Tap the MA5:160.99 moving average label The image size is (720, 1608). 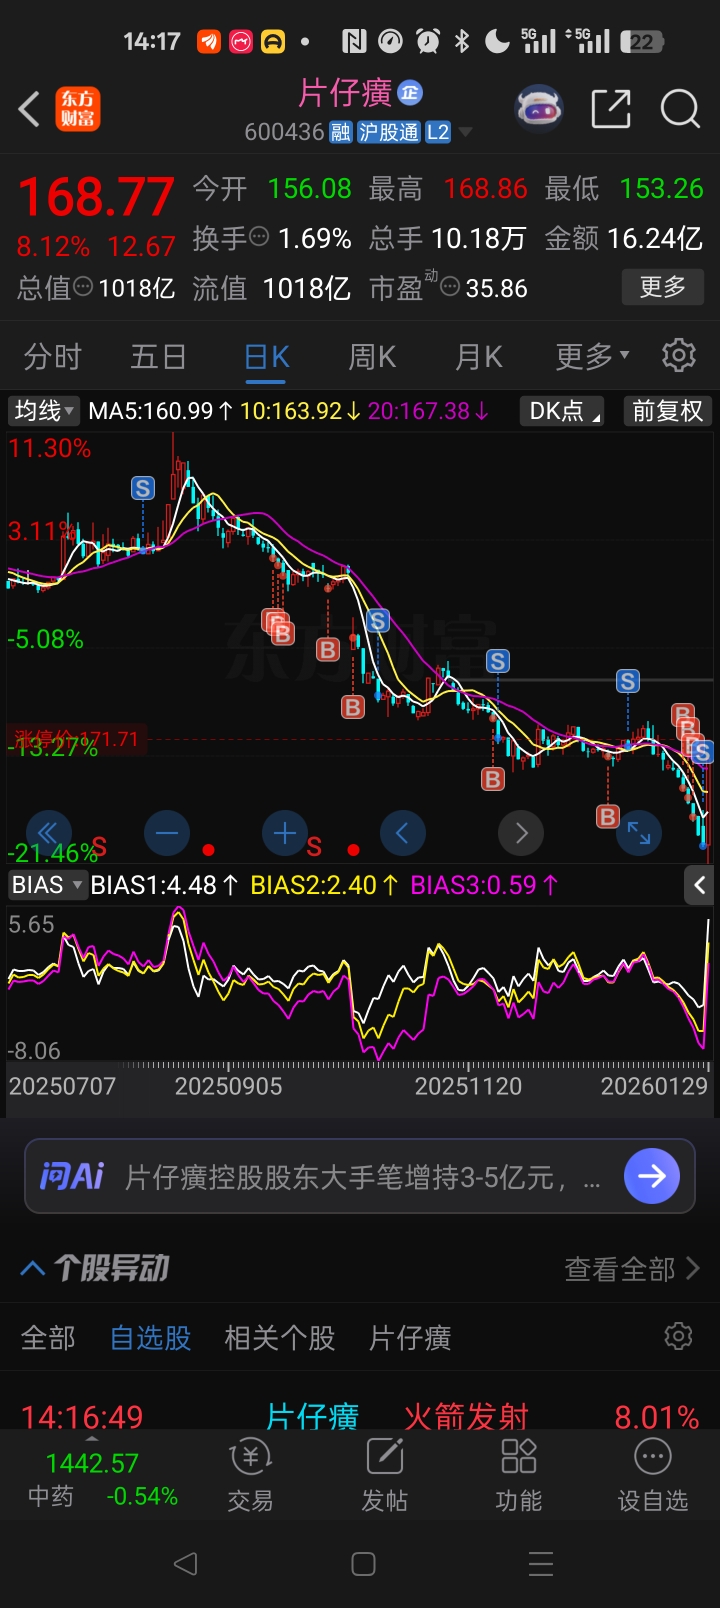pos(160,411)
